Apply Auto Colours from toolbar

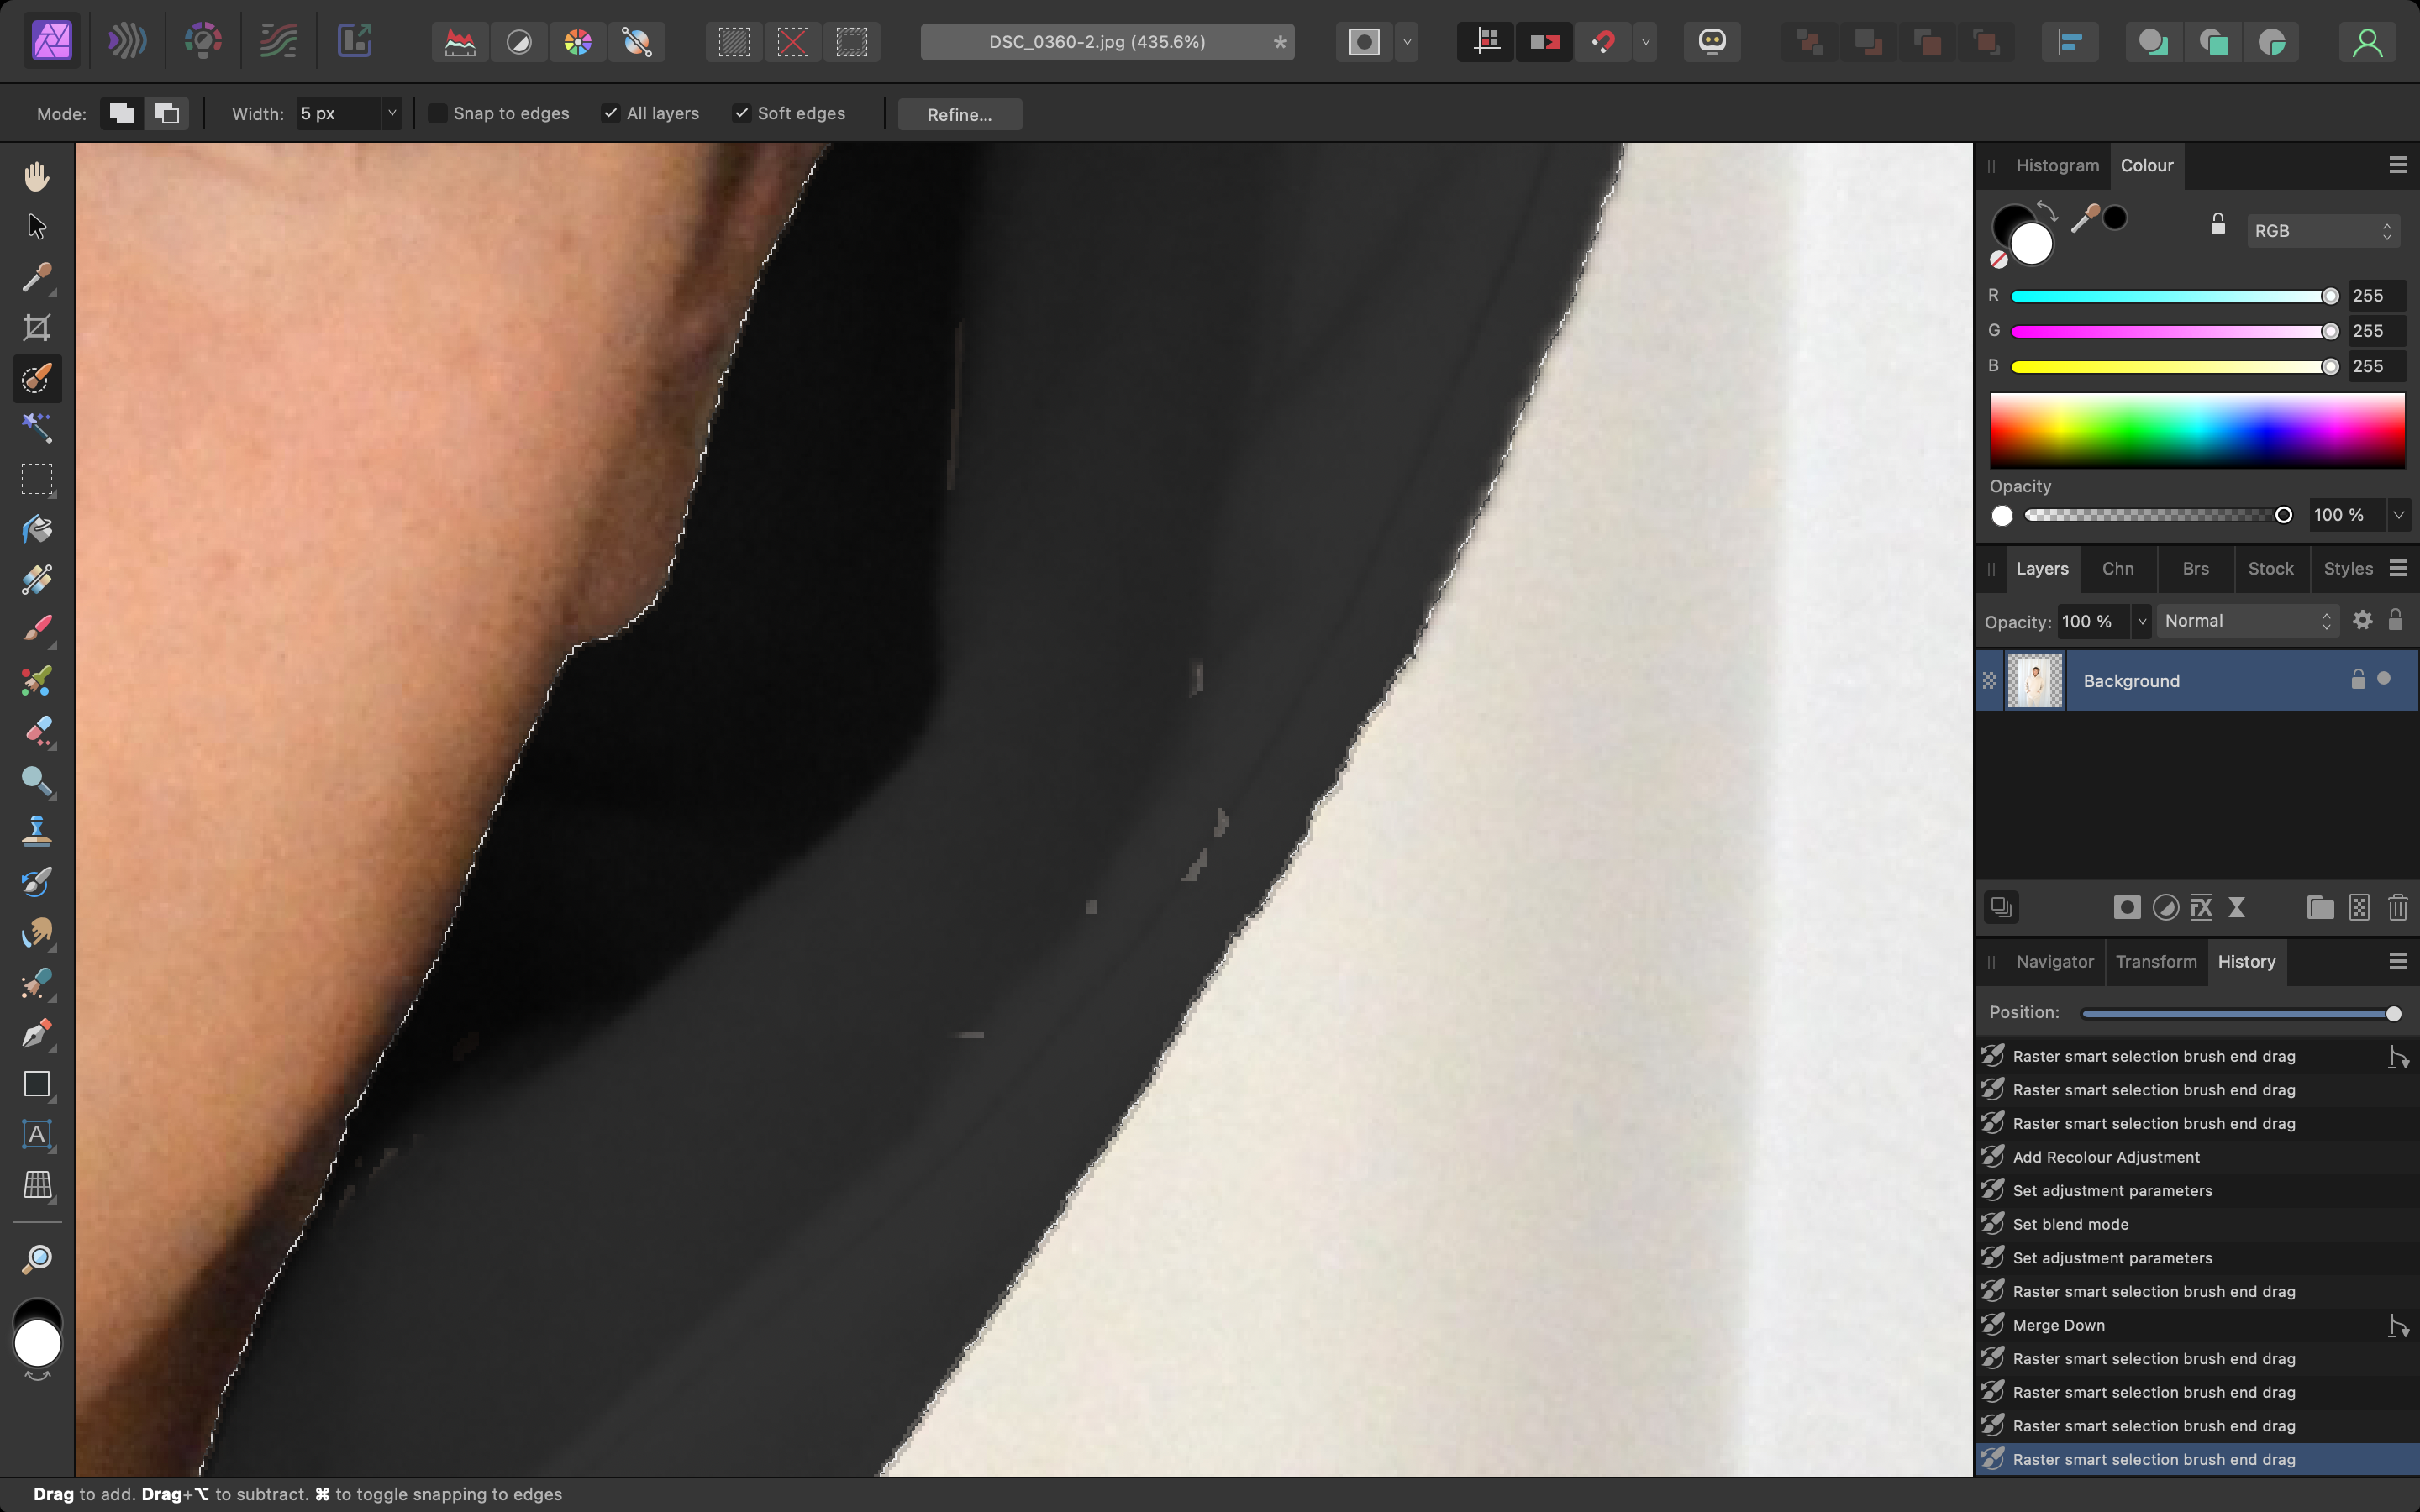click(578, 42)
